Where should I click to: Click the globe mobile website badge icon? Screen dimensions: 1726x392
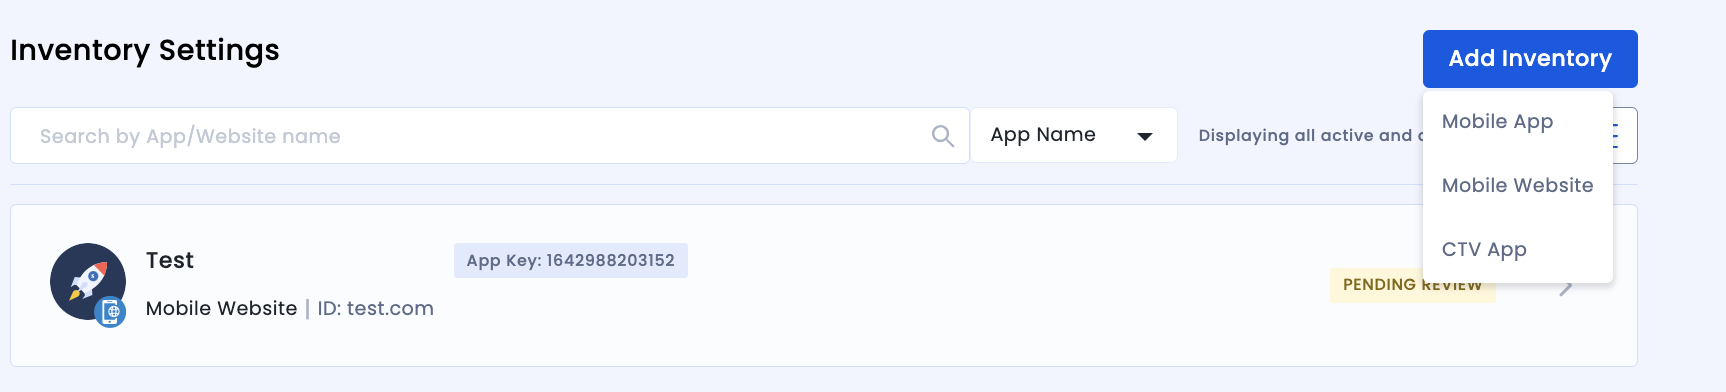pos(111,313)
